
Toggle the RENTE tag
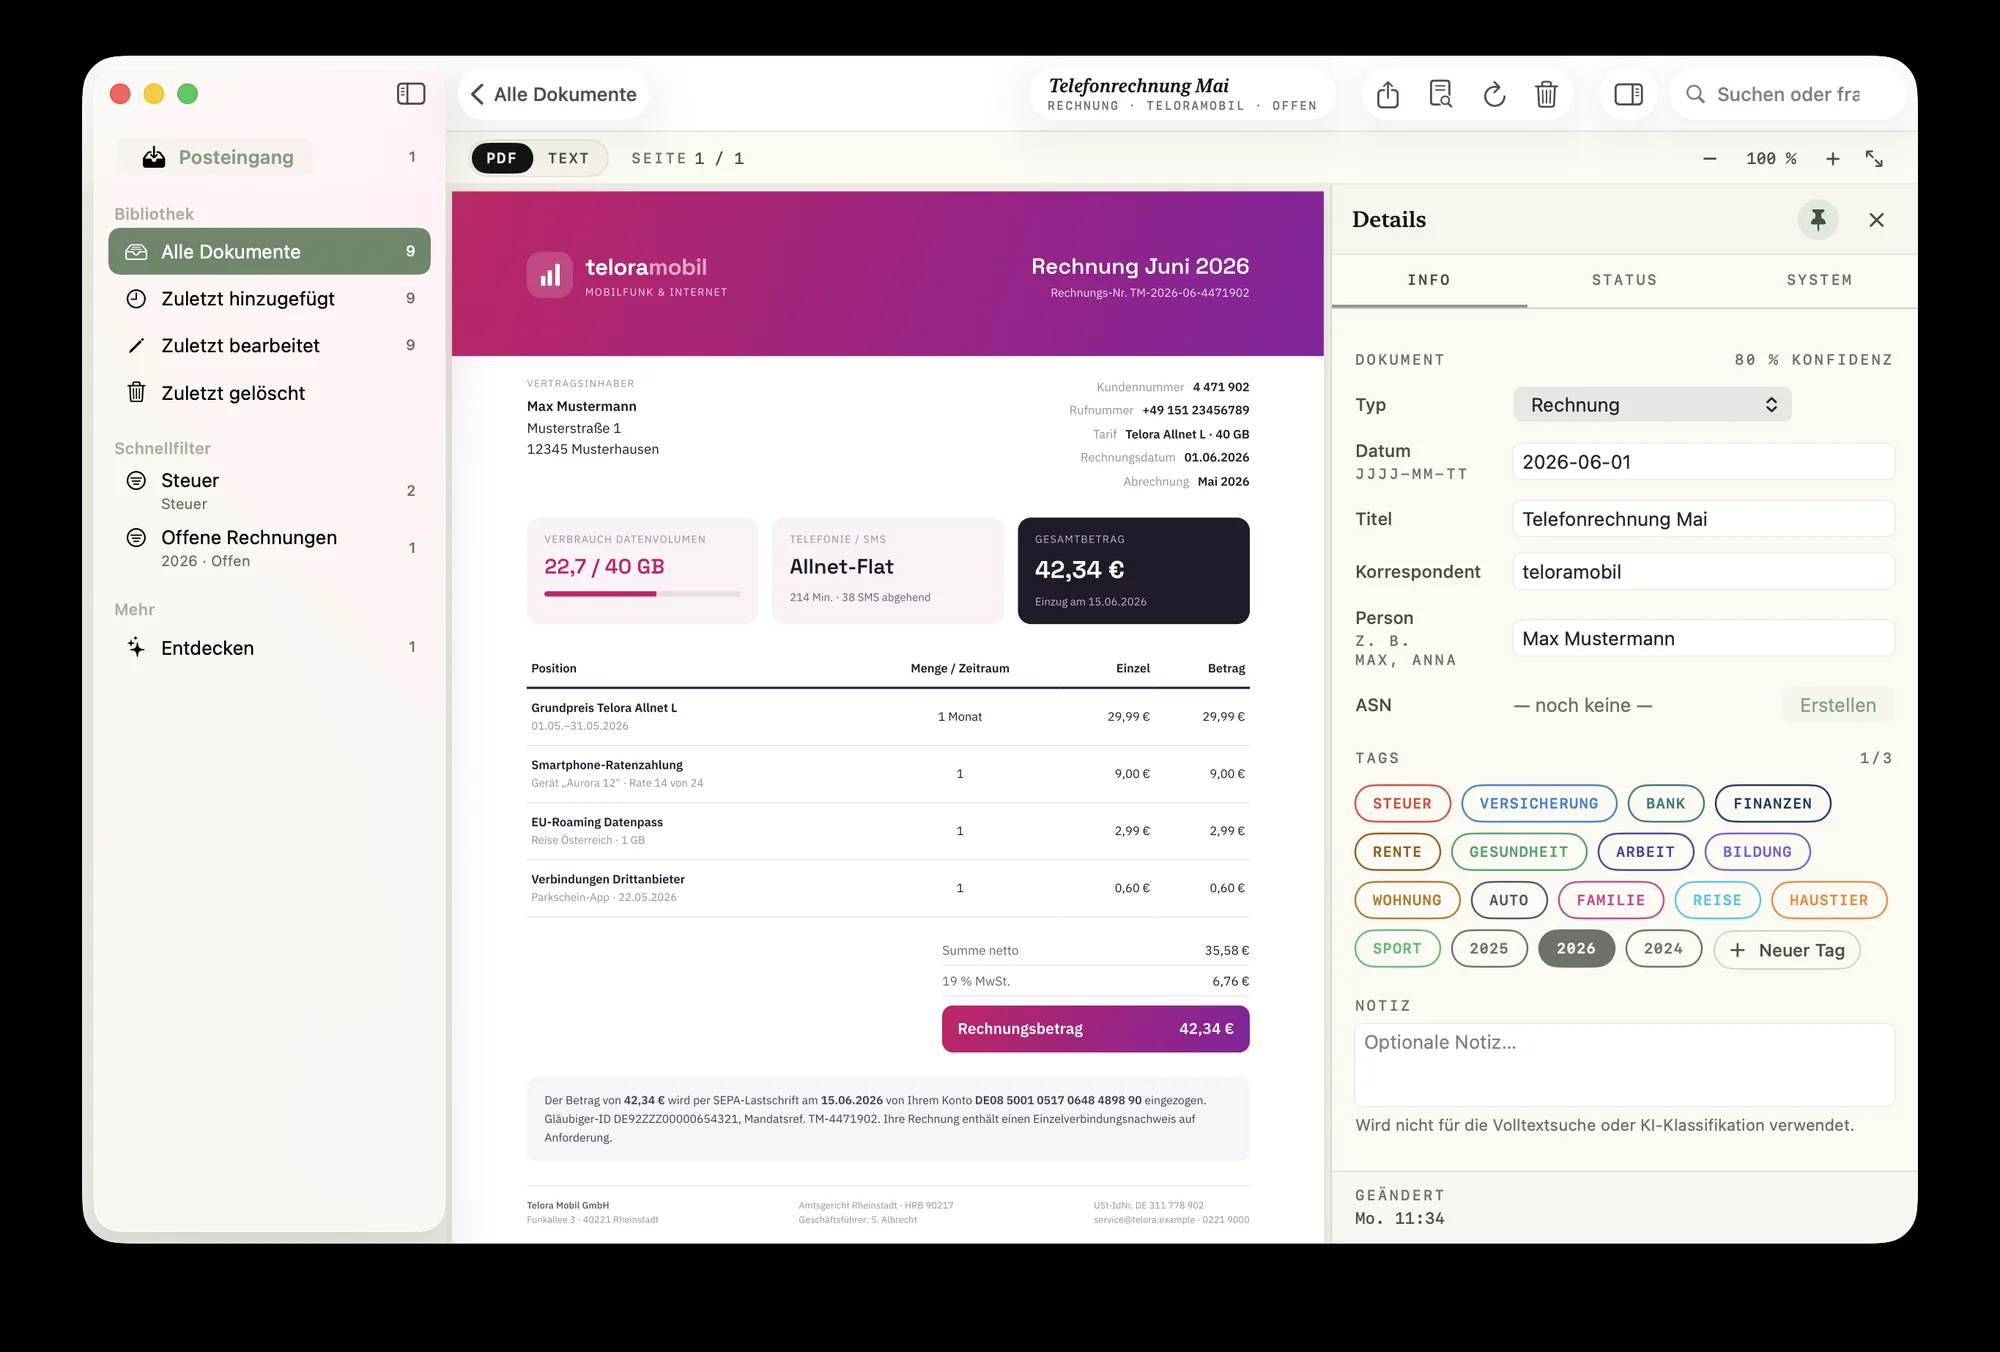point(1397,852)
